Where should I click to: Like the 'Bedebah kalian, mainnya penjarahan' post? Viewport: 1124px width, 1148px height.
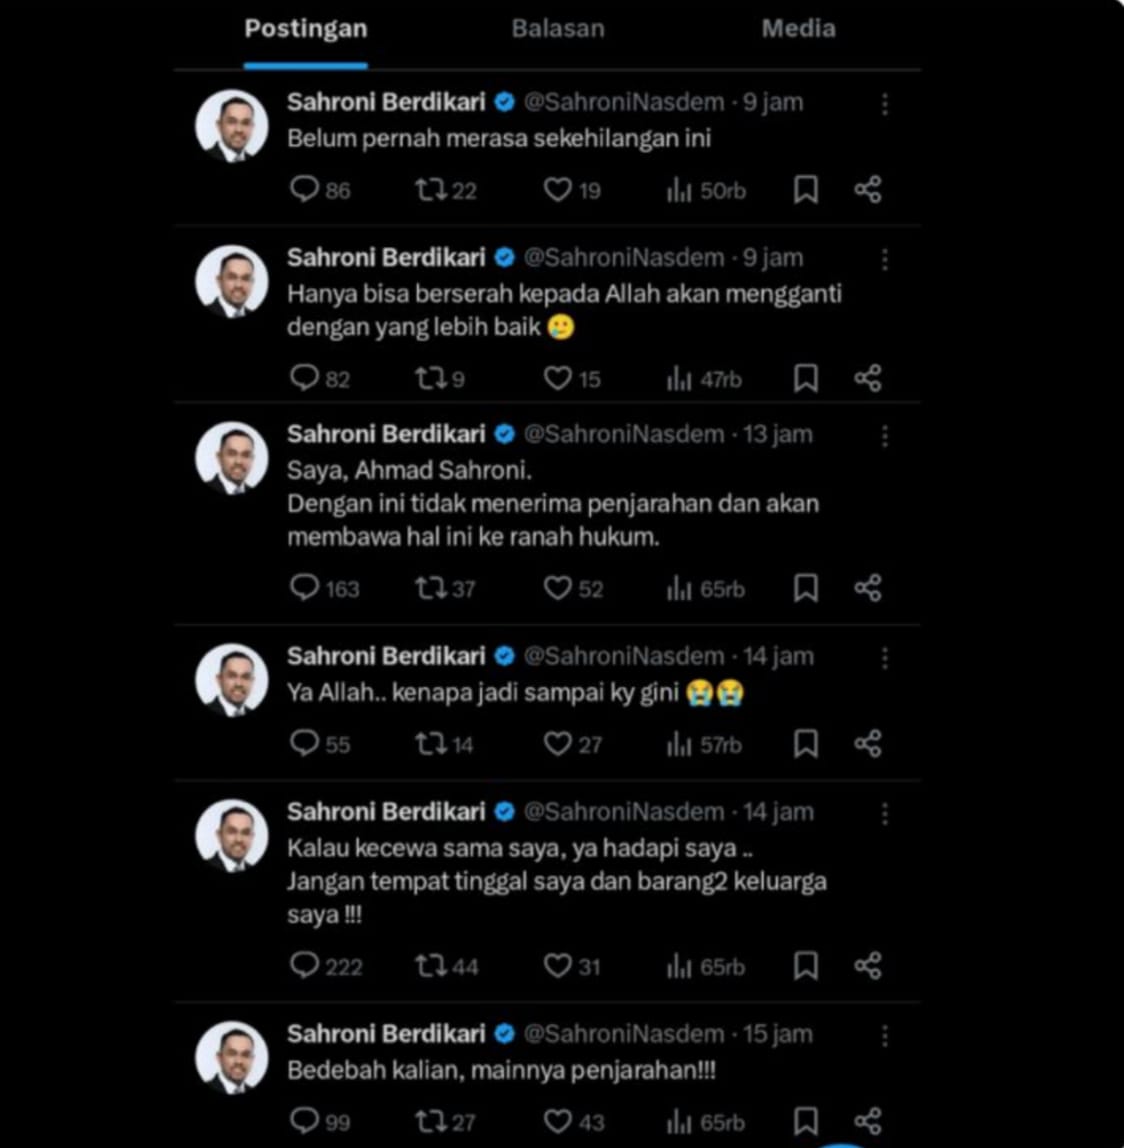click(557, 1122)
